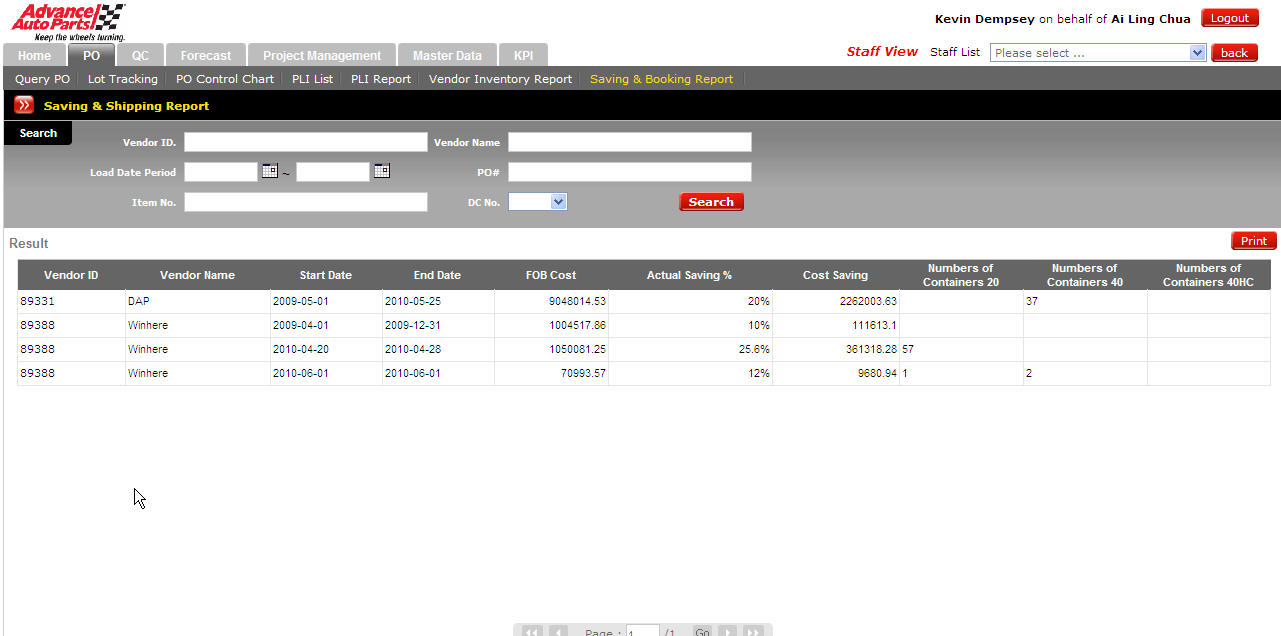This screenshot has height=636, width=1281.
Task: Print the results with Print button
Action: (x=1253, y=241)
